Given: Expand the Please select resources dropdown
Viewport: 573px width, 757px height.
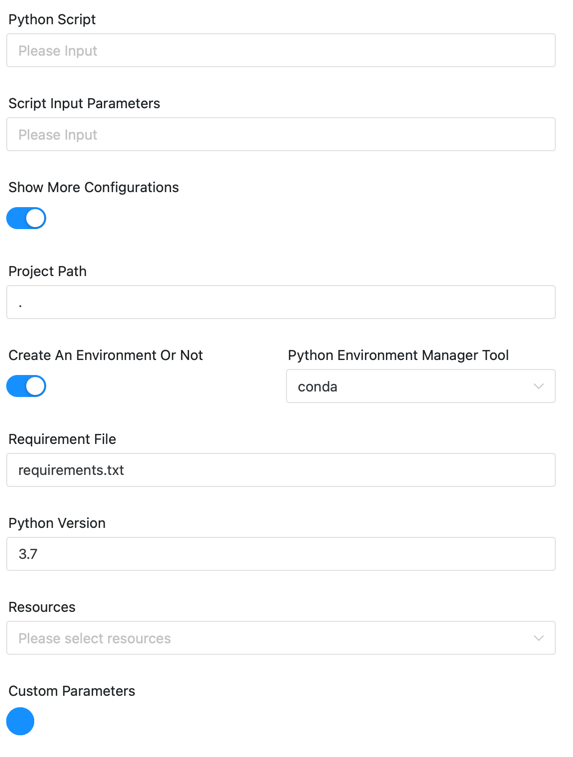Looking at the screenshot, I should click(281, 638).
